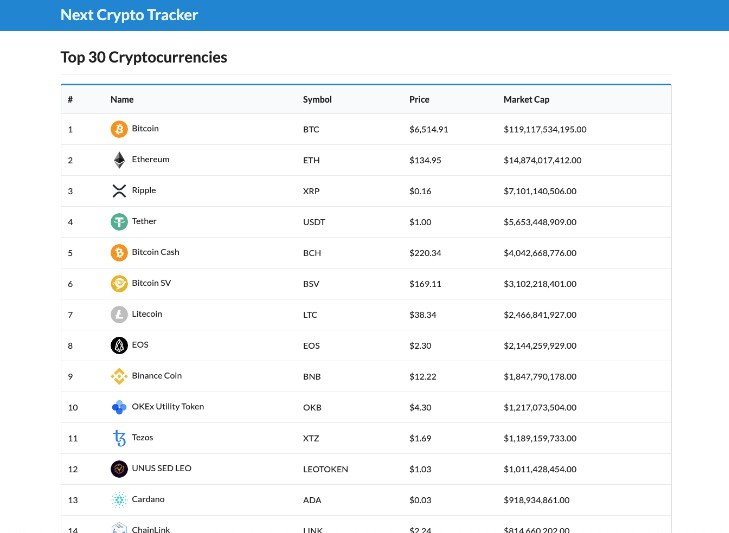Click the OKB symbol cell
The image size is (729, 533).
click(x=312, y=407)
